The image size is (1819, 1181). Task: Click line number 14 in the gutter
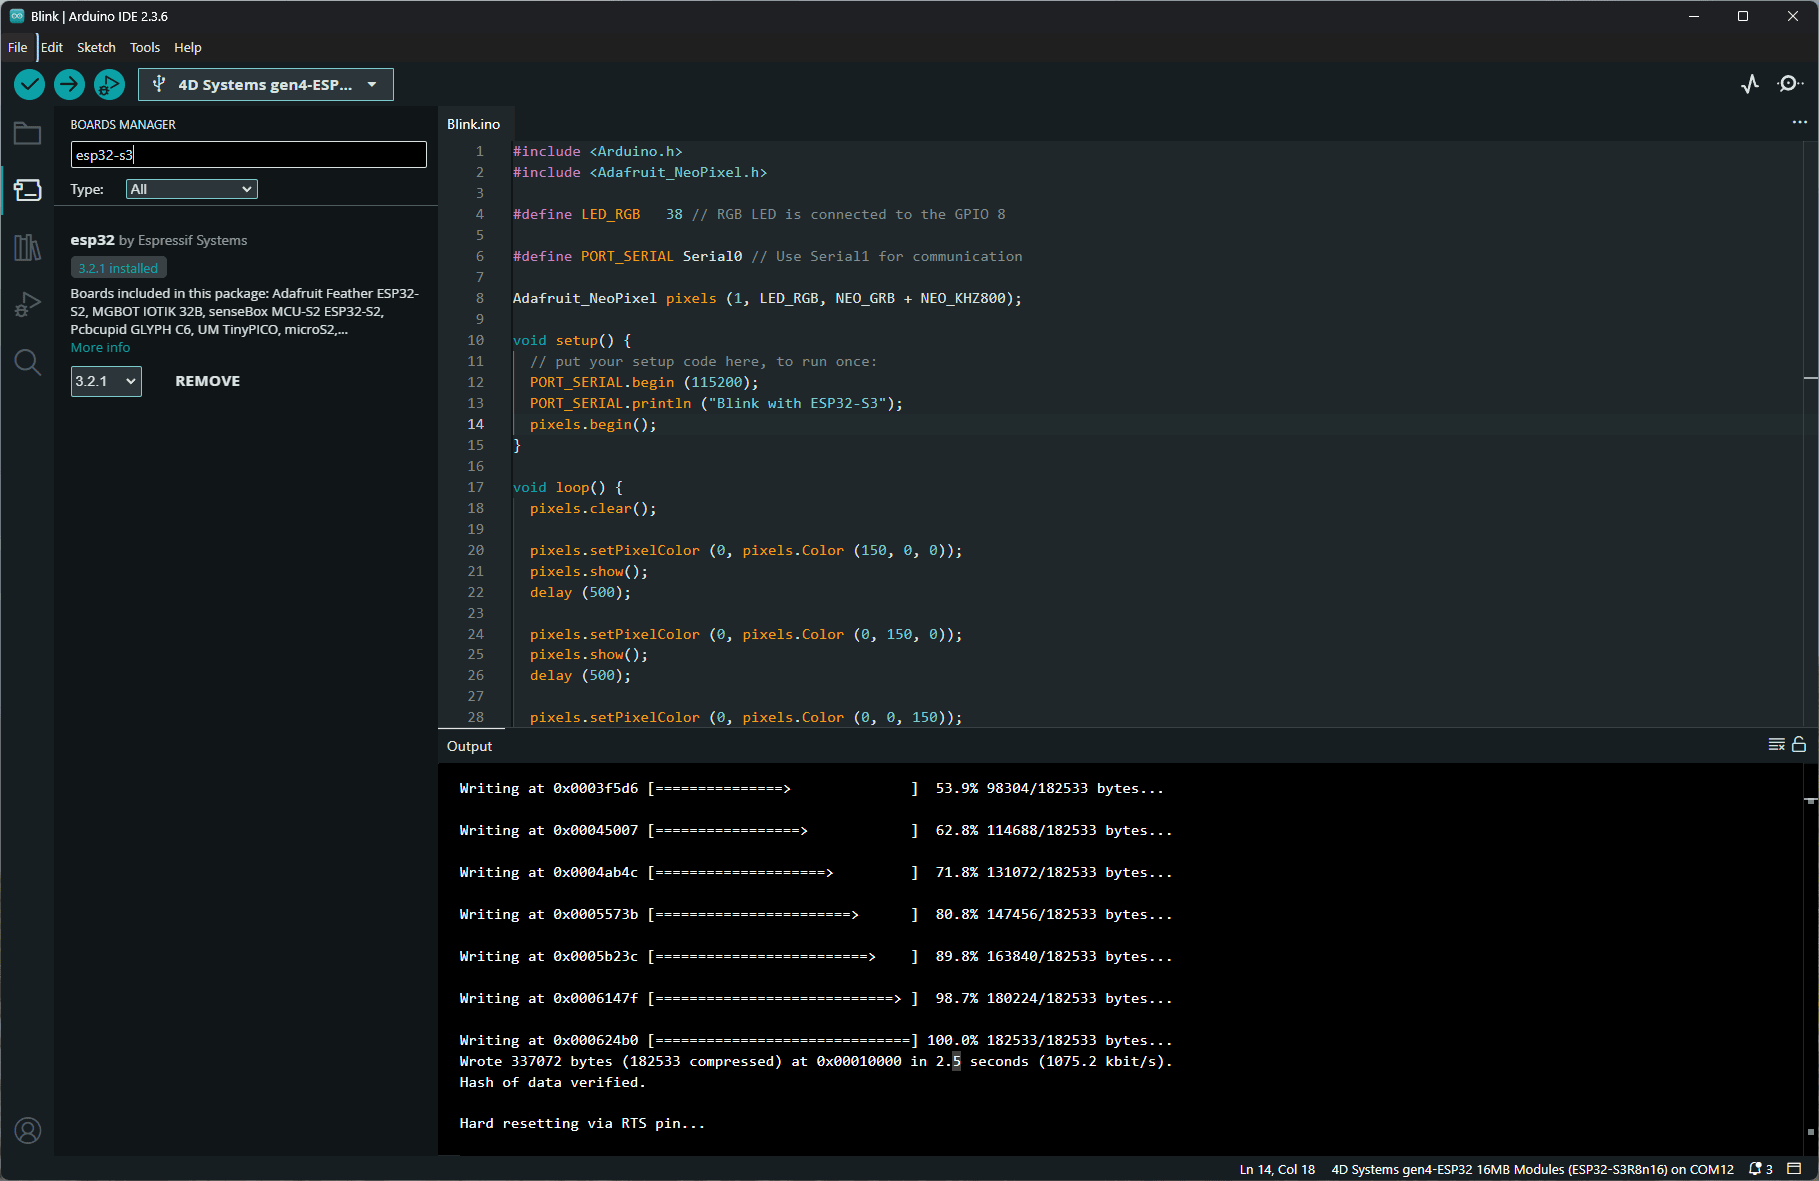pyautogui.click(x=476, y=424)
